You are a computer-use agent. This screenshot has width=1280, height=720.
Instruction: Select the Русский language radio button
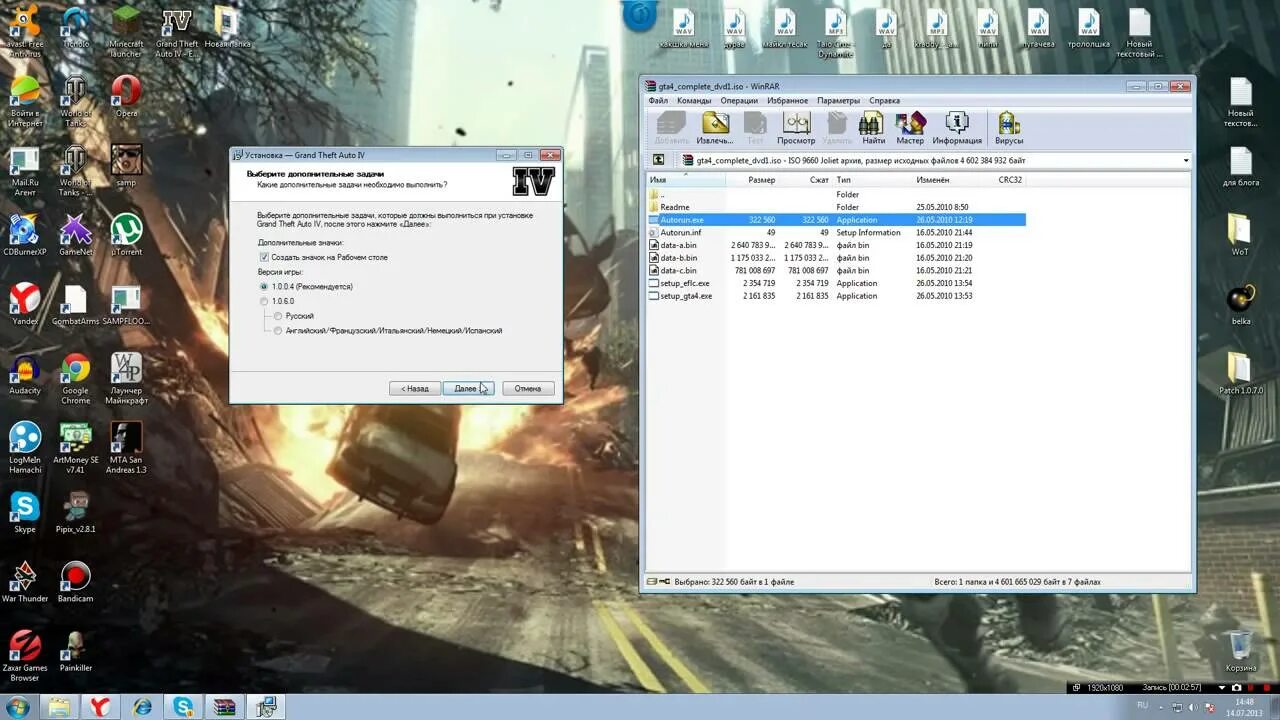click(x=278, y=316)
